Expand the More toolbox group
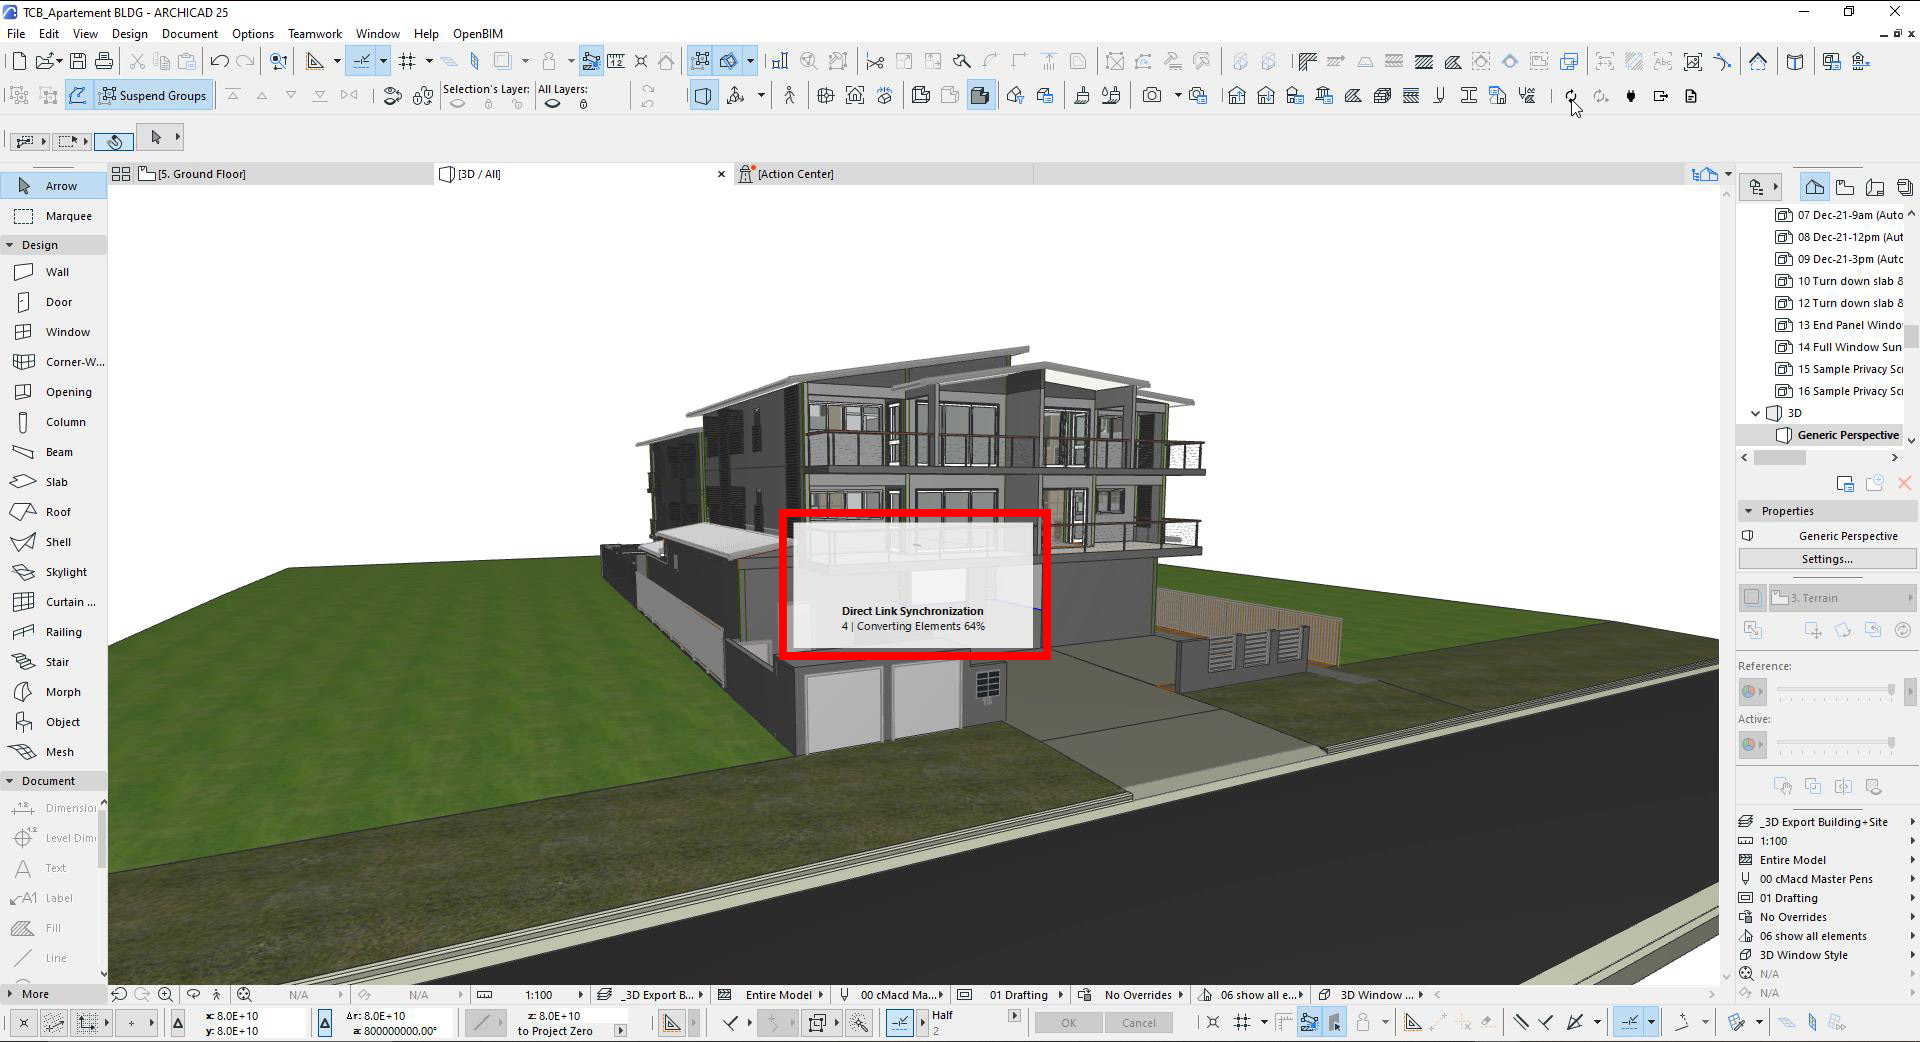Screen dimensions: 1920x1042 [9, 994]
